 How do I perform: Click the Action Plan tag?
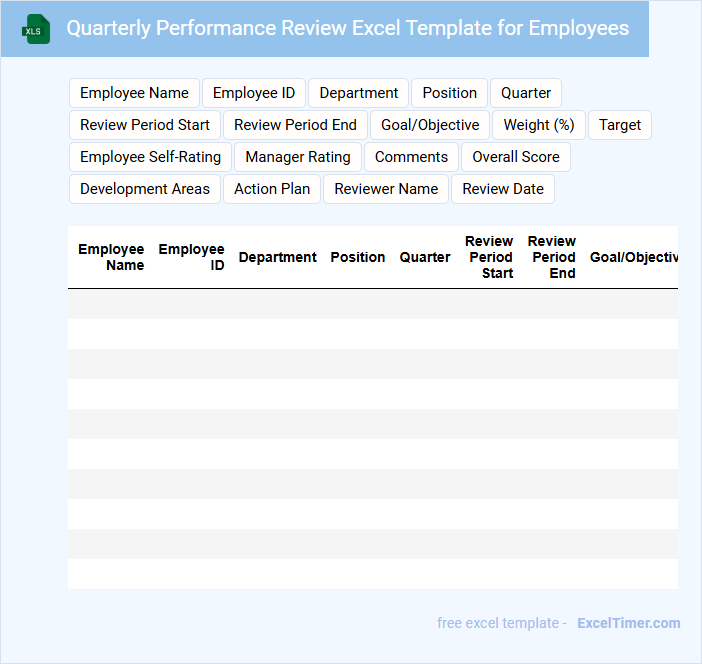tap(272, 189)
